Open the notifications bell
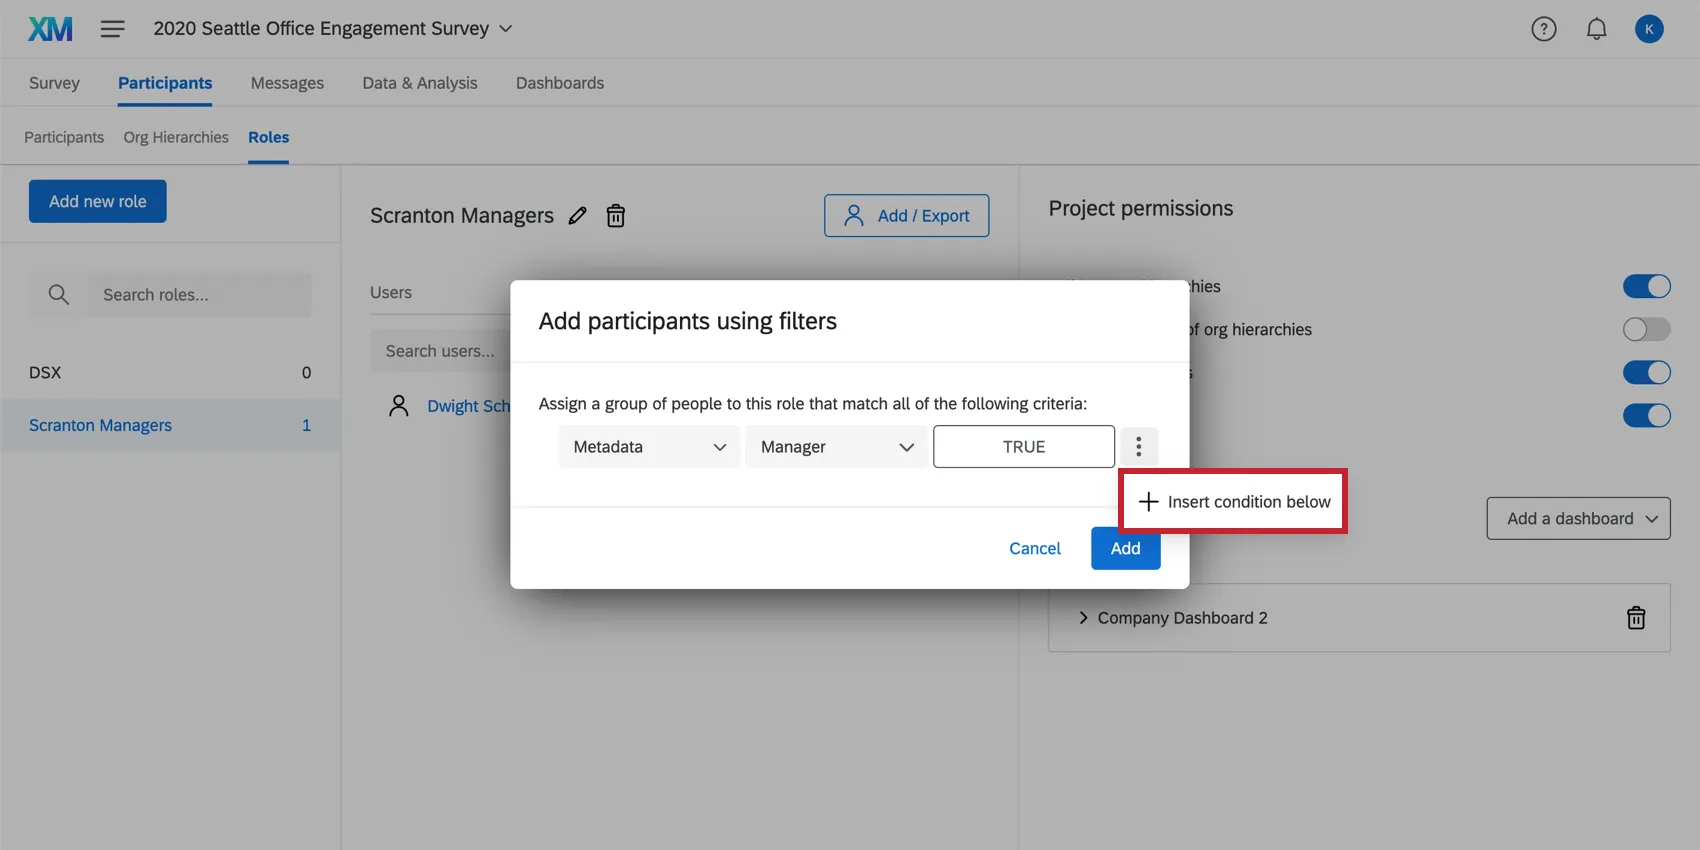 tap(1597, 29)
